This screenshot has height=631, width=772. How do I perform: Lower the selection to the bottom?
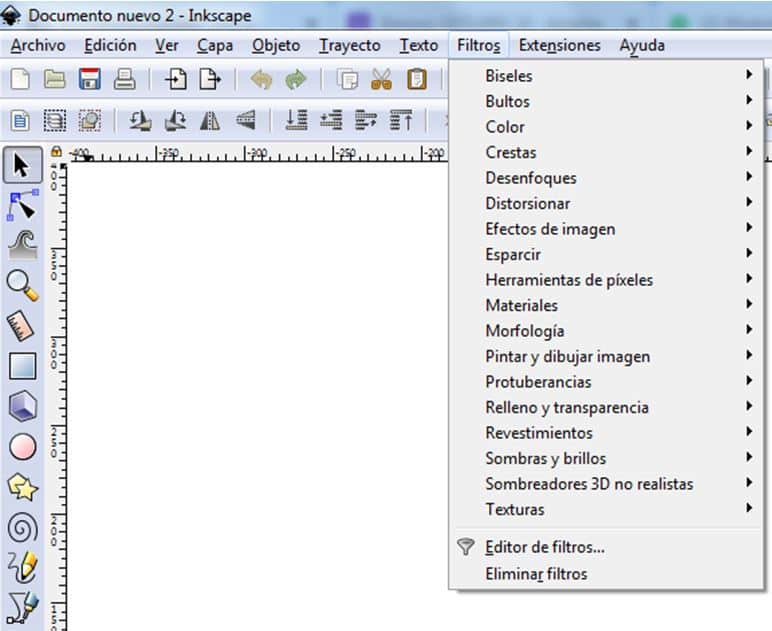[296, 120]
